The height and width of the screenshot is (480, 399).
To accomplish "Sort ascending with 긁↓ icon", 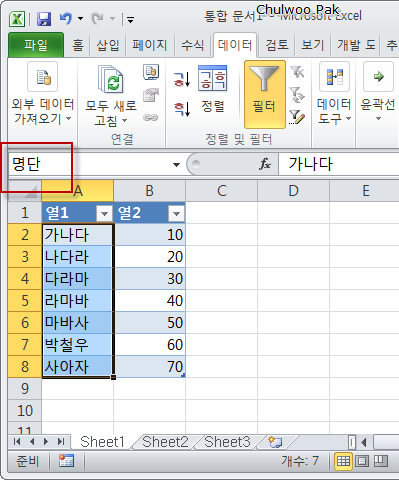I will pyautogui.click(x=182, y=79).
